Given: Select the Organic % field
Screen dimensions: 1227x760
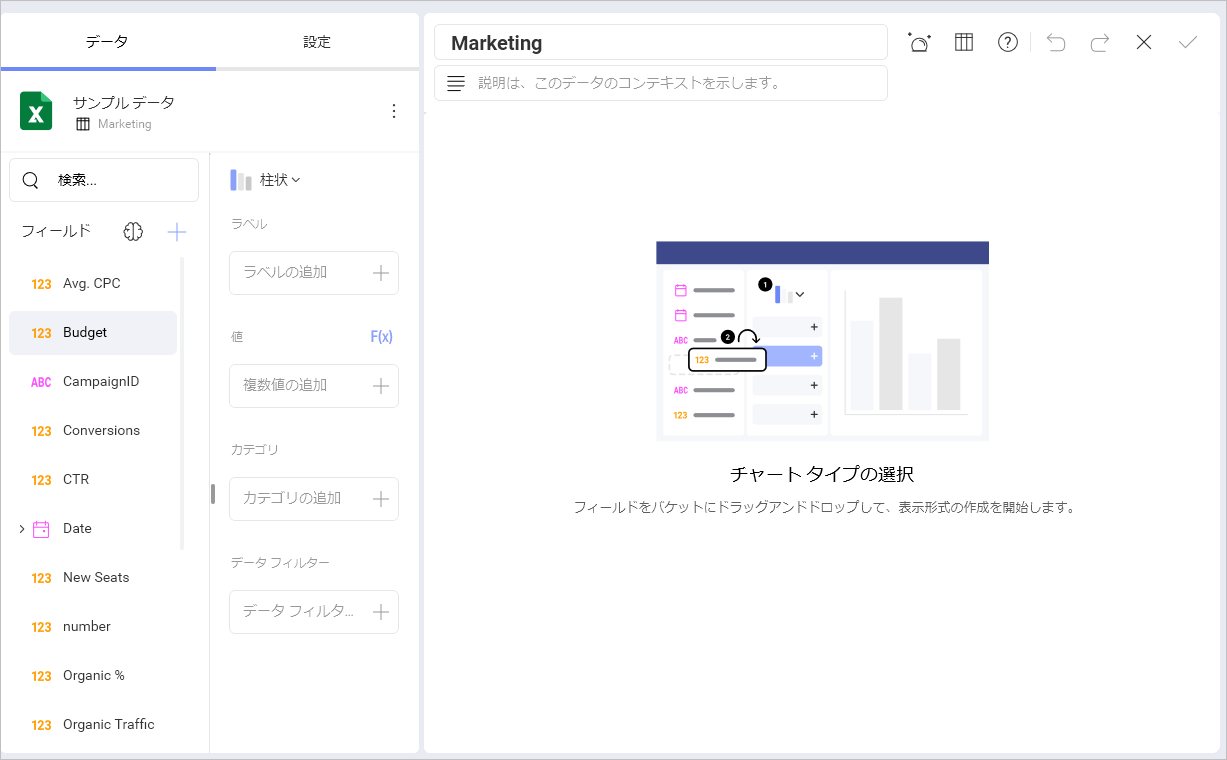Looking at the screenshot, I should [93, 675].
